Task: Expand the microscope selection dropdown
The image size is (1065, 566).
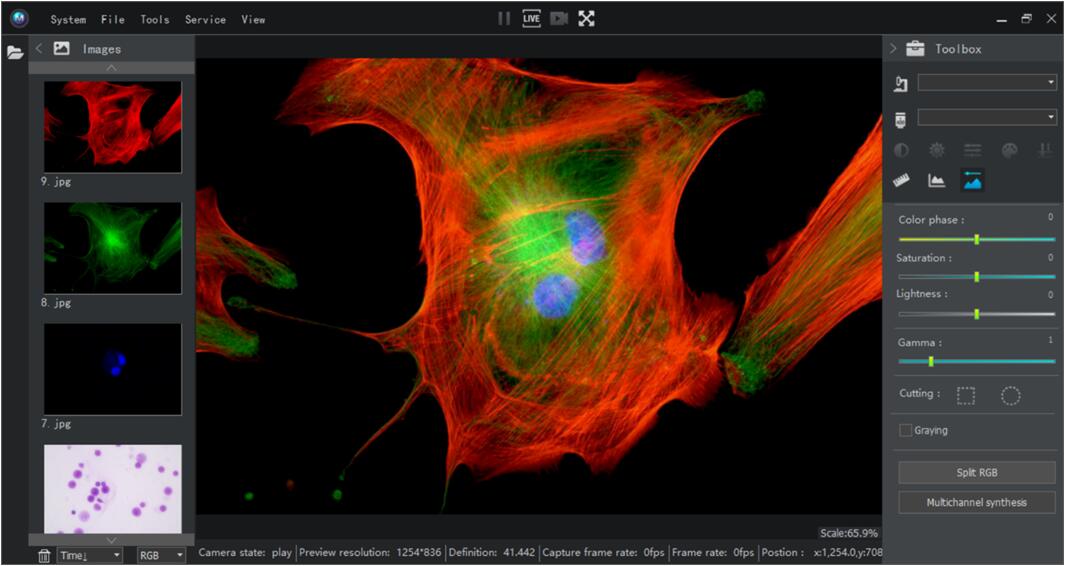Action: pyautogui.click(x=986, y=83)
